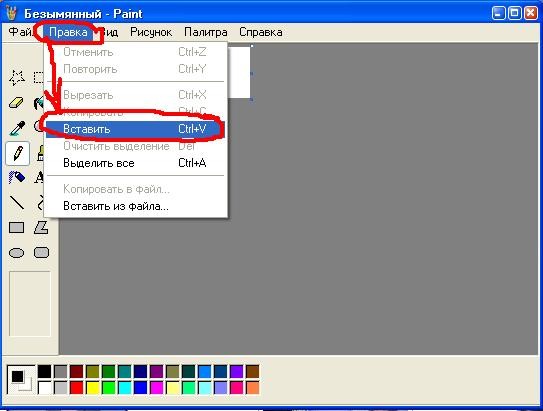The height and width of the screenshot is (411, 543).
Task: Select the Rectangle shape tool
Action: [17, 228]
